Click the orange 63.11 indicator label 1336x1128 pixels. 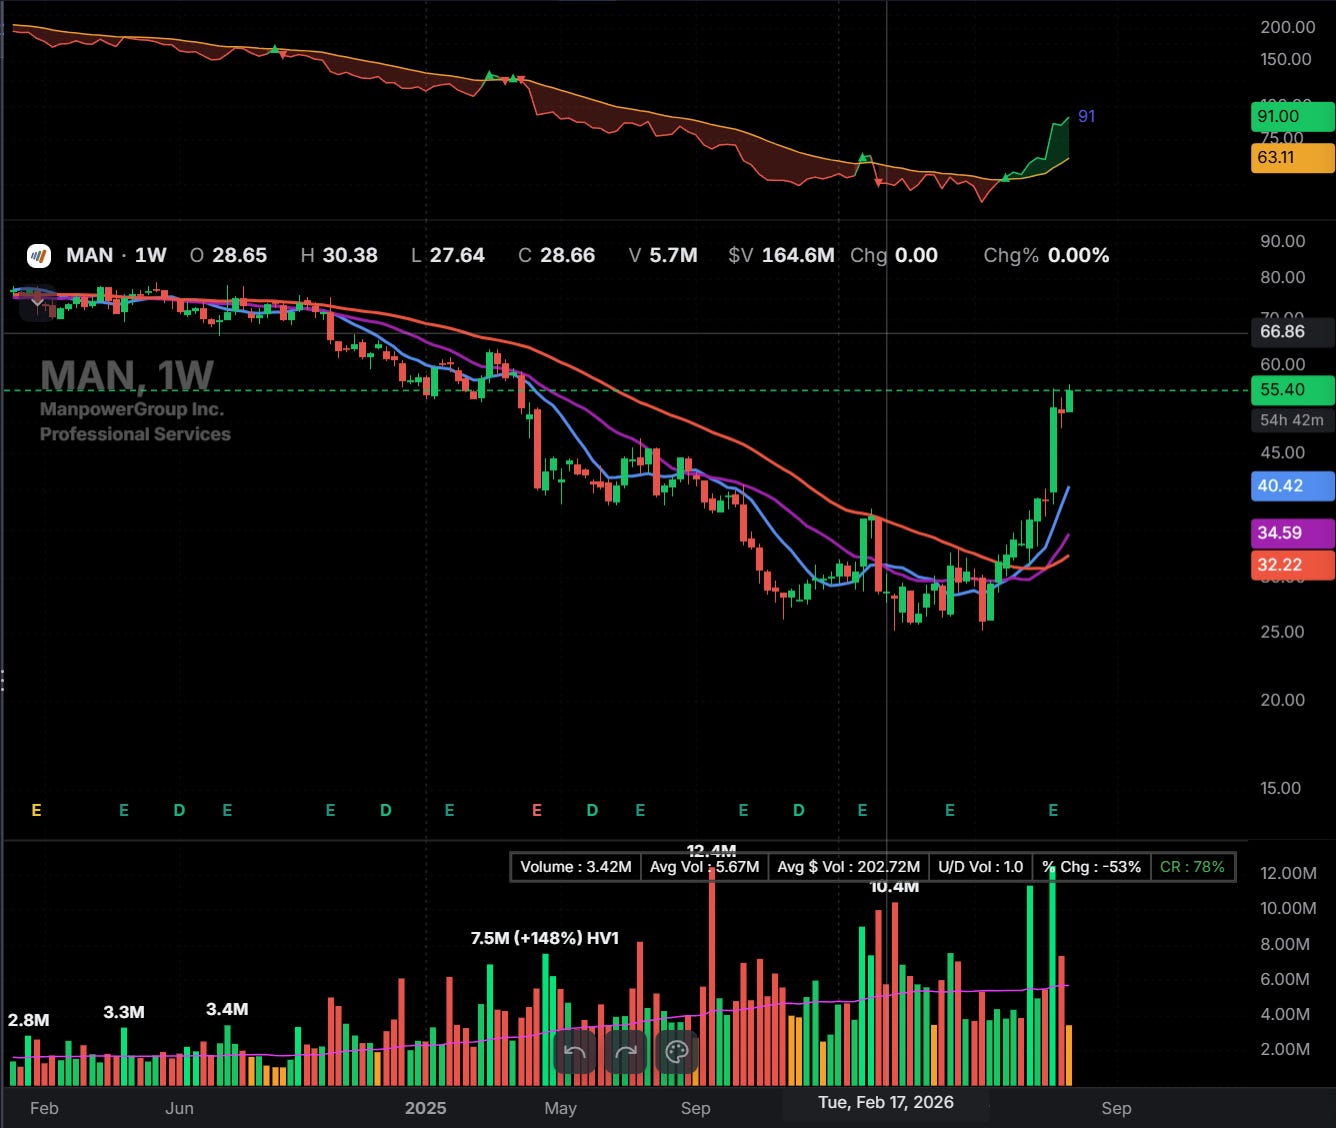[1293, 157]
